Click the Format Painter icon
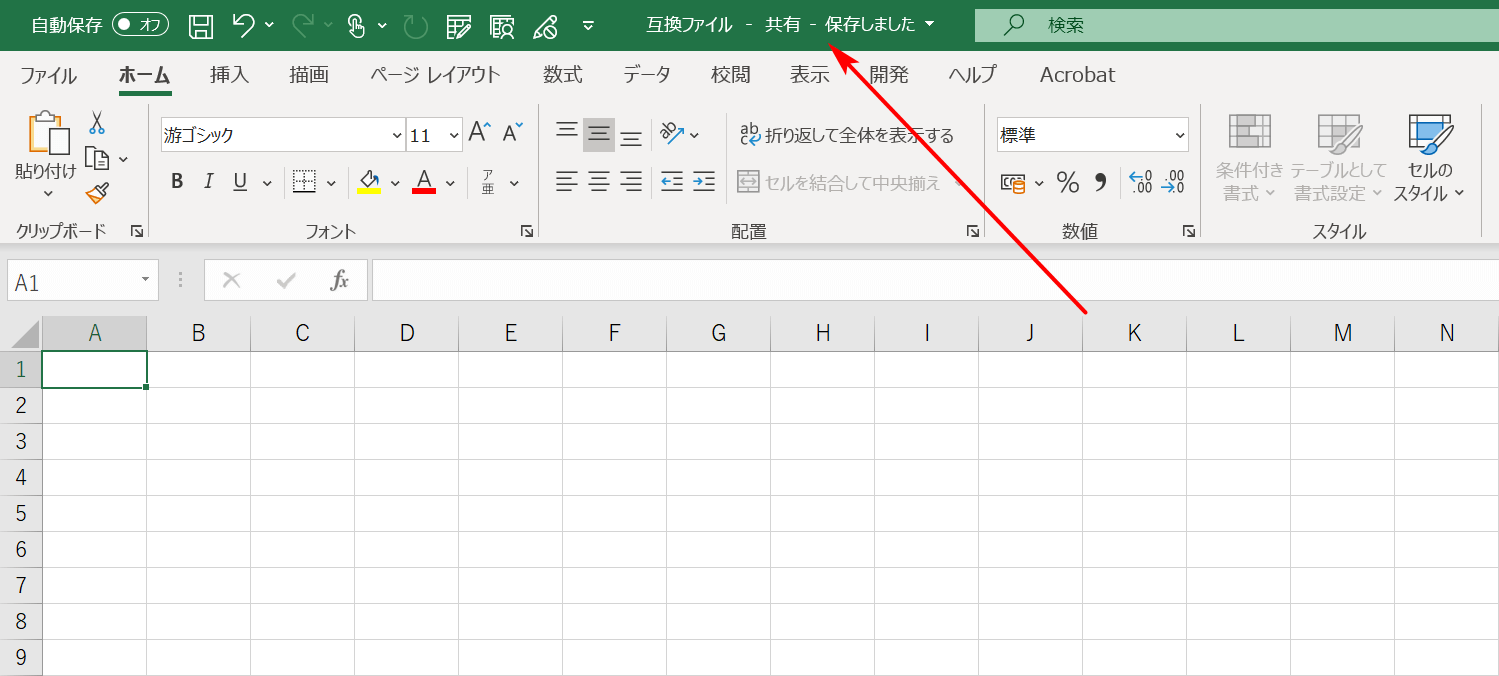This screenshot has height=676, width=1499. point(96,193)
